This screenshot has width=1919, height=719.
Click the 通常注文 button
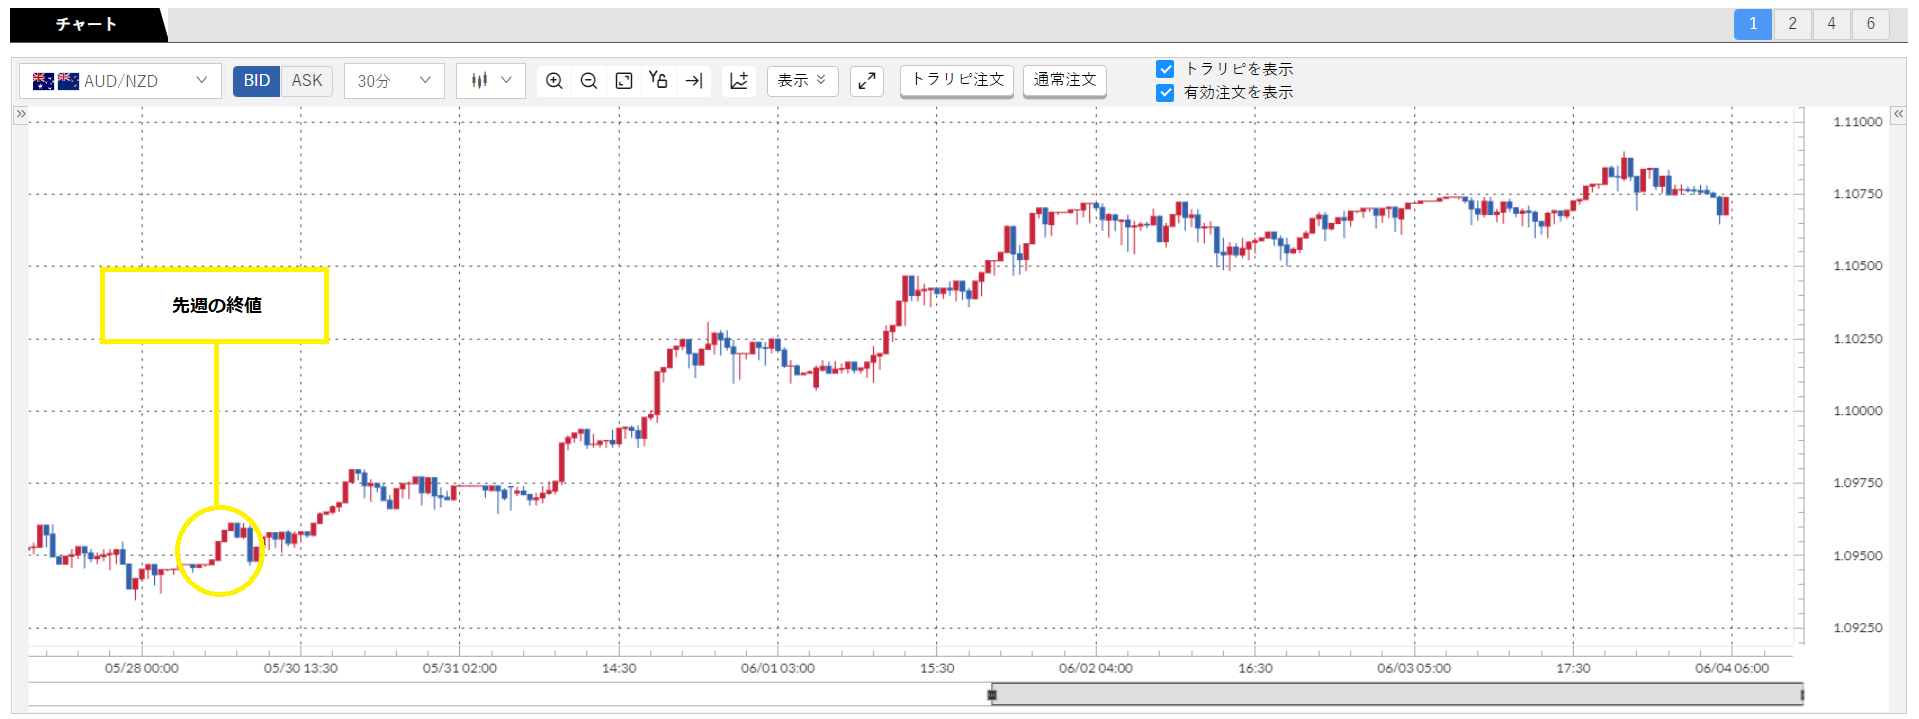click(x=1065, y=80)
